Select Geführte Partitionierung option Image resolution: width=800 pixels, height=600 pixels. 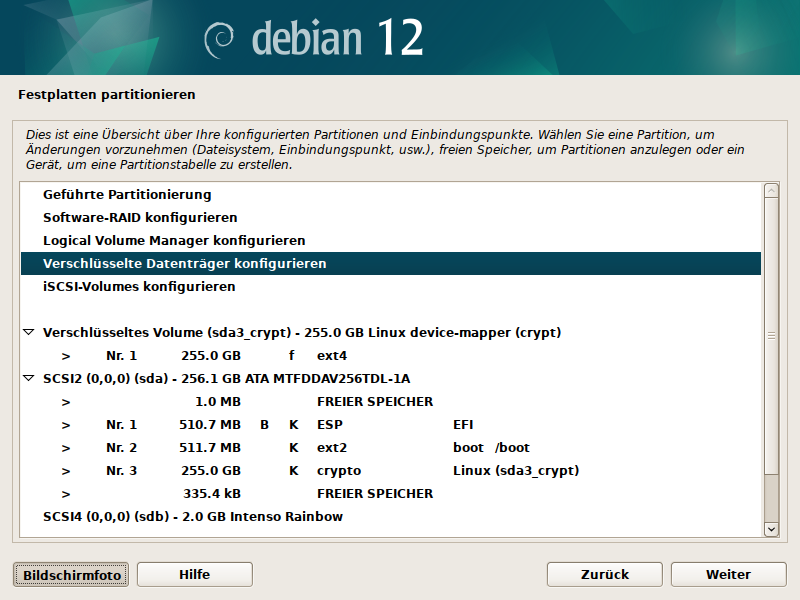pyautogui.click(x=127, y=194)
